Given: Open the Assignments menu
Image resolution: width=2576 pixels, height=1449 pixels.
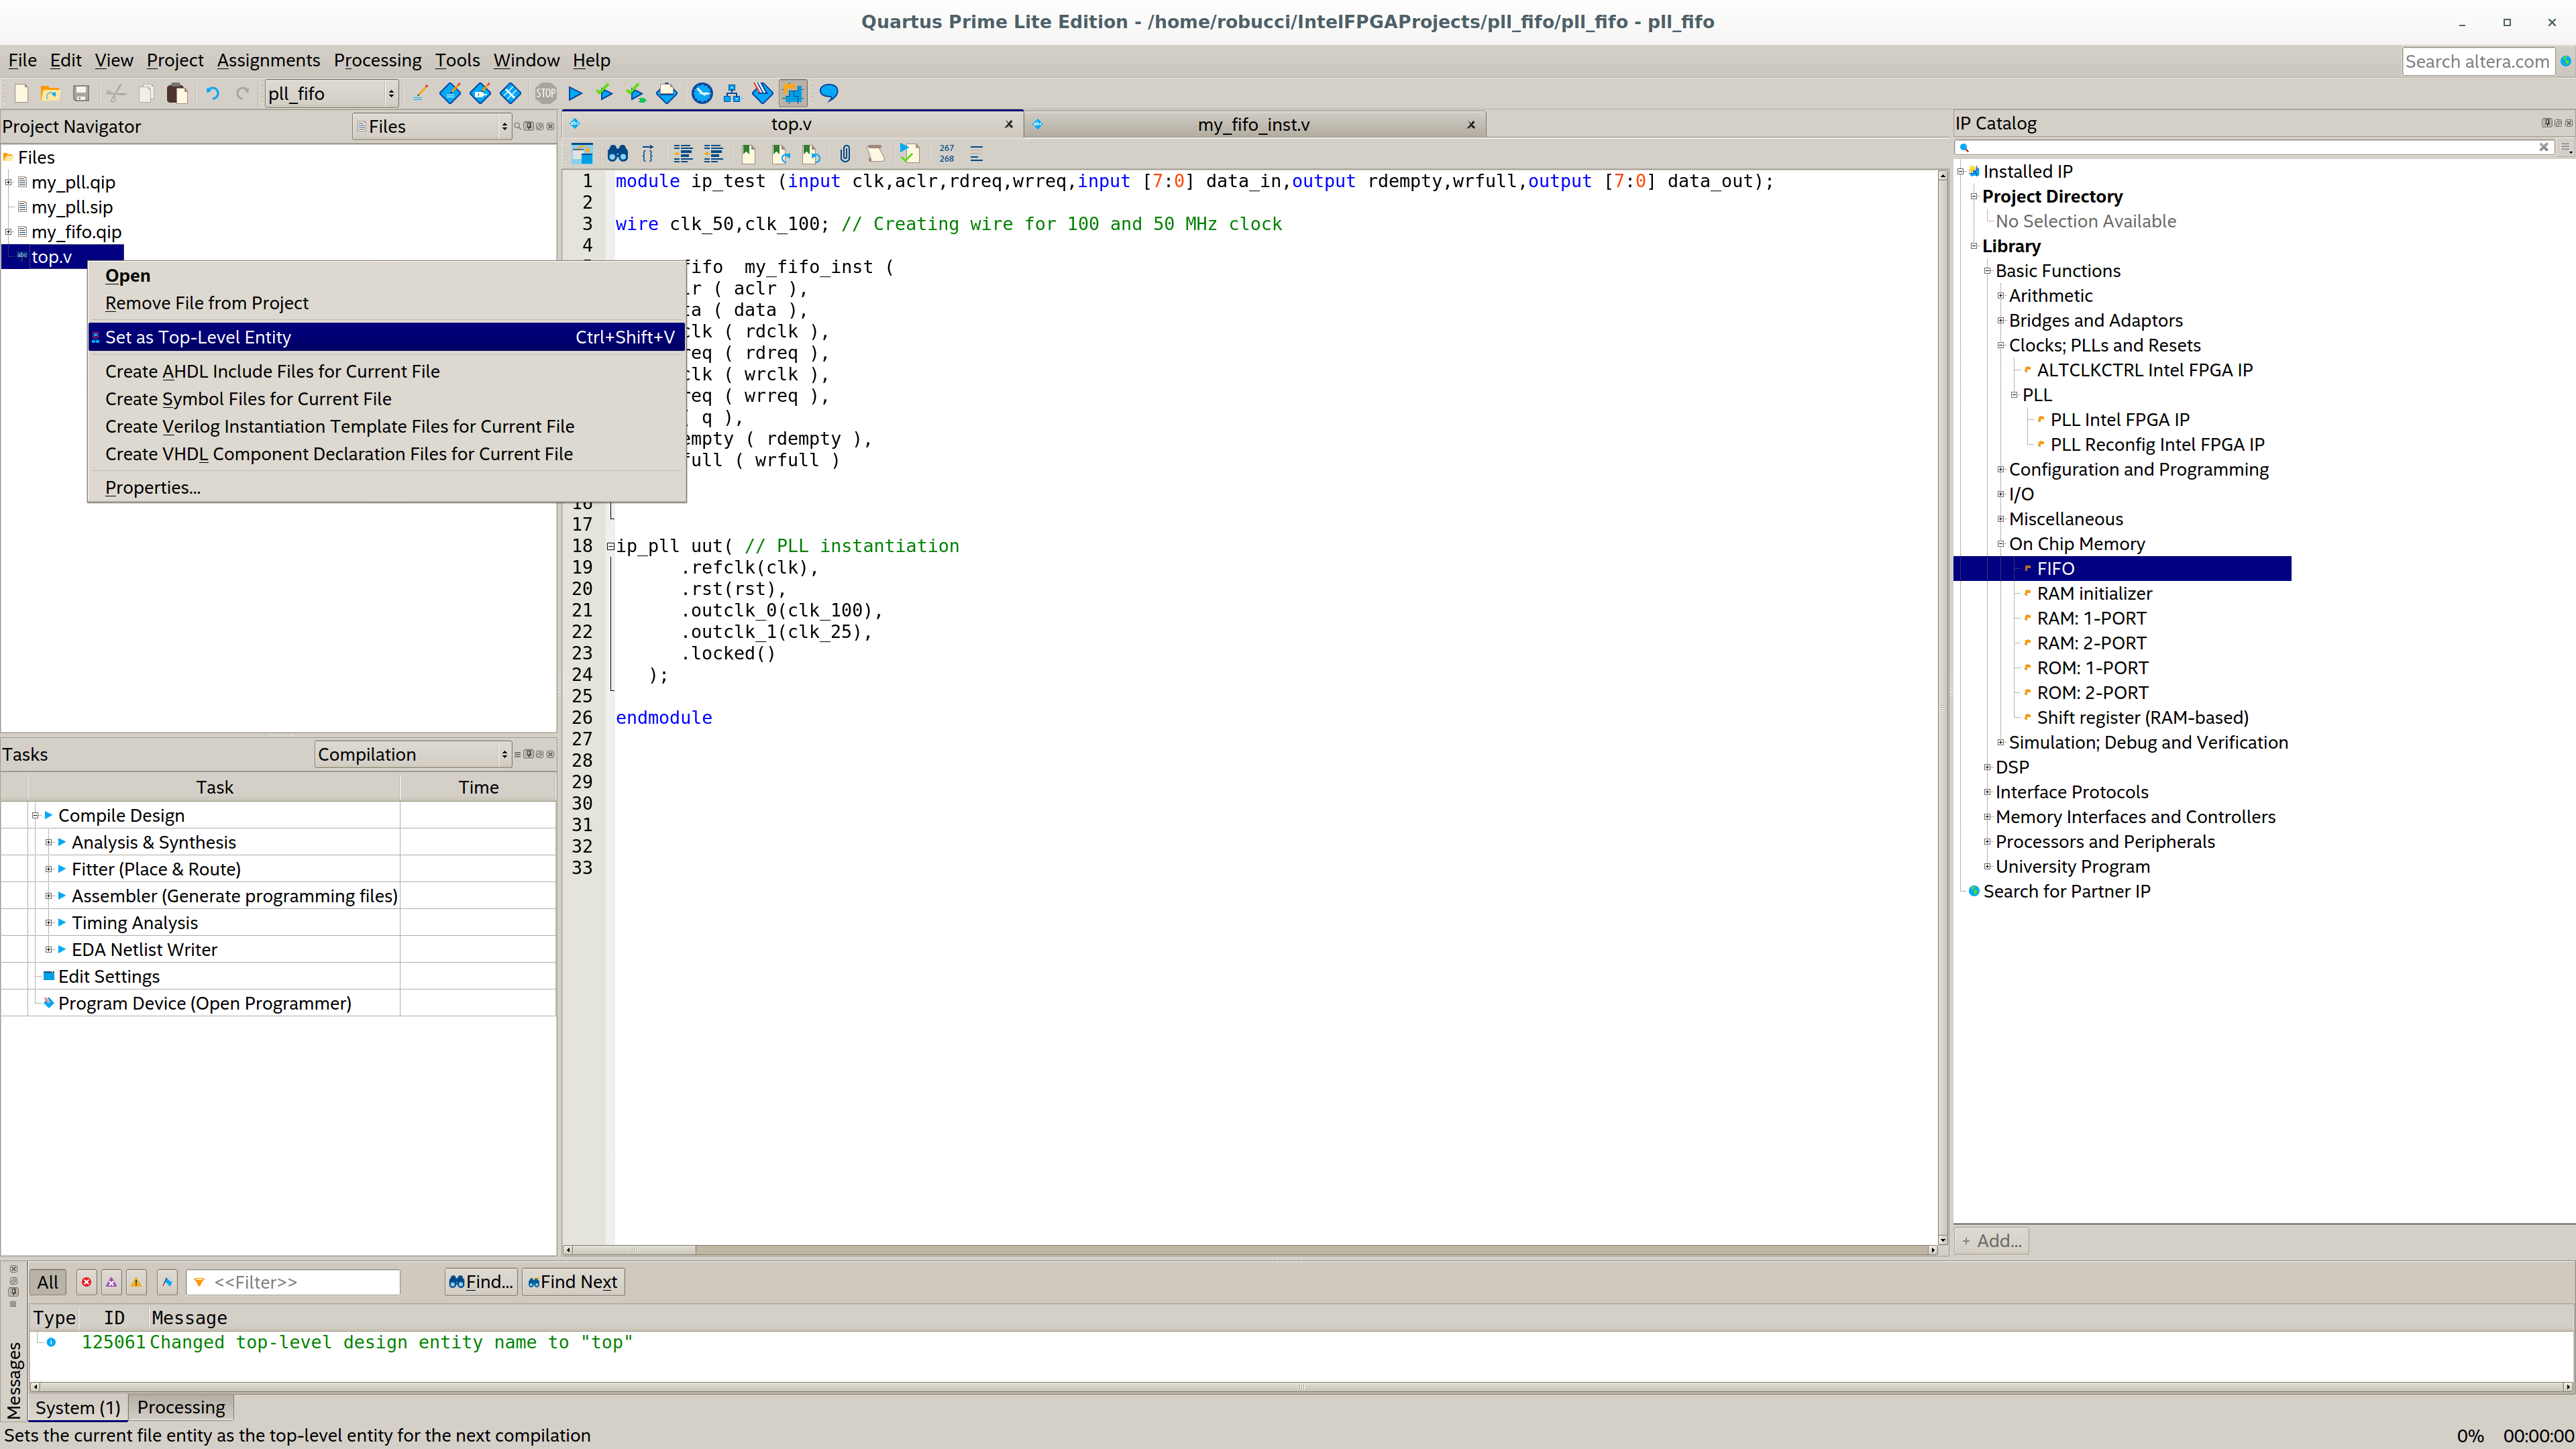Looking at the screenshot, I should pyautogui.click(x=268, y=60).
